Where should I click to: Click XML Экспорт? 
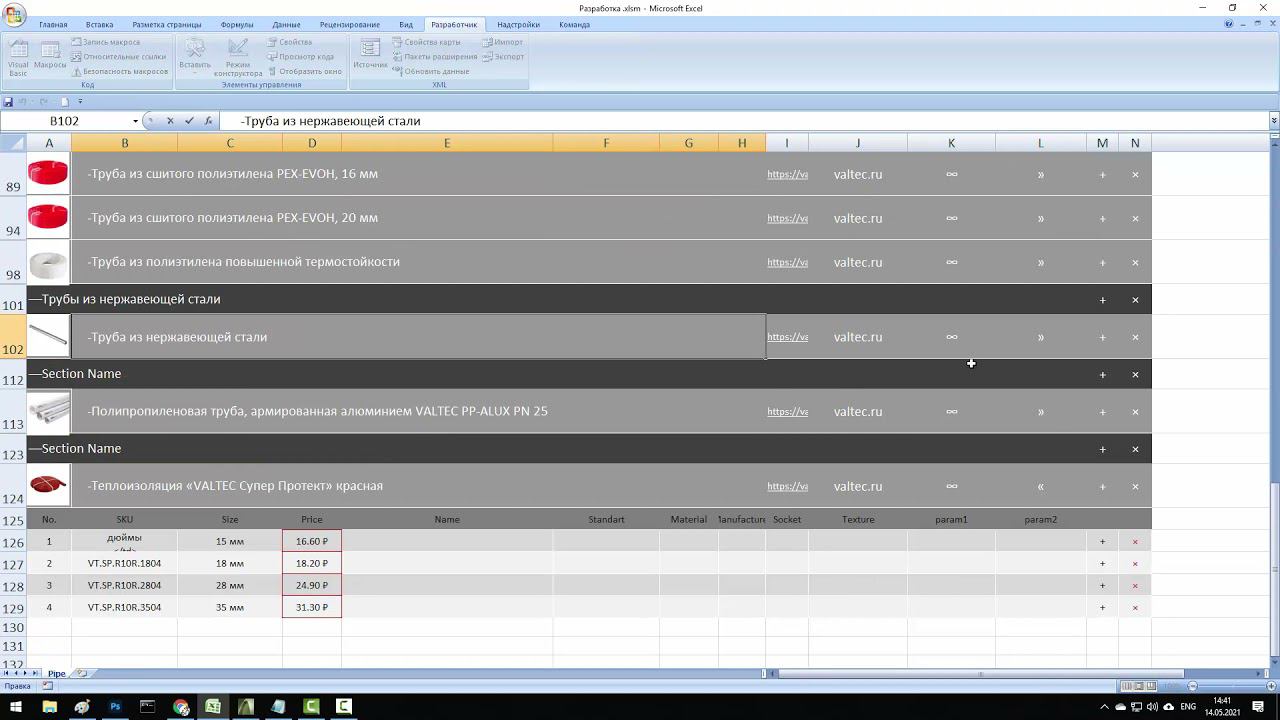click(x=503, y=57)
